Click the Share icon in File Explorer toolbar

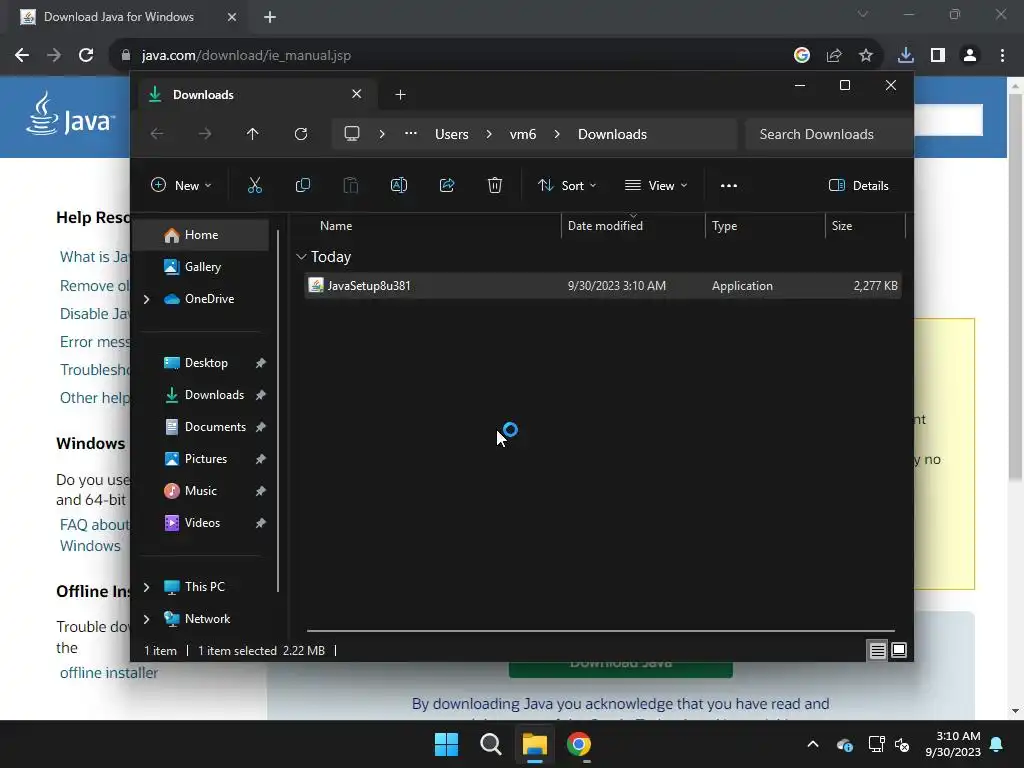point(447,185)
